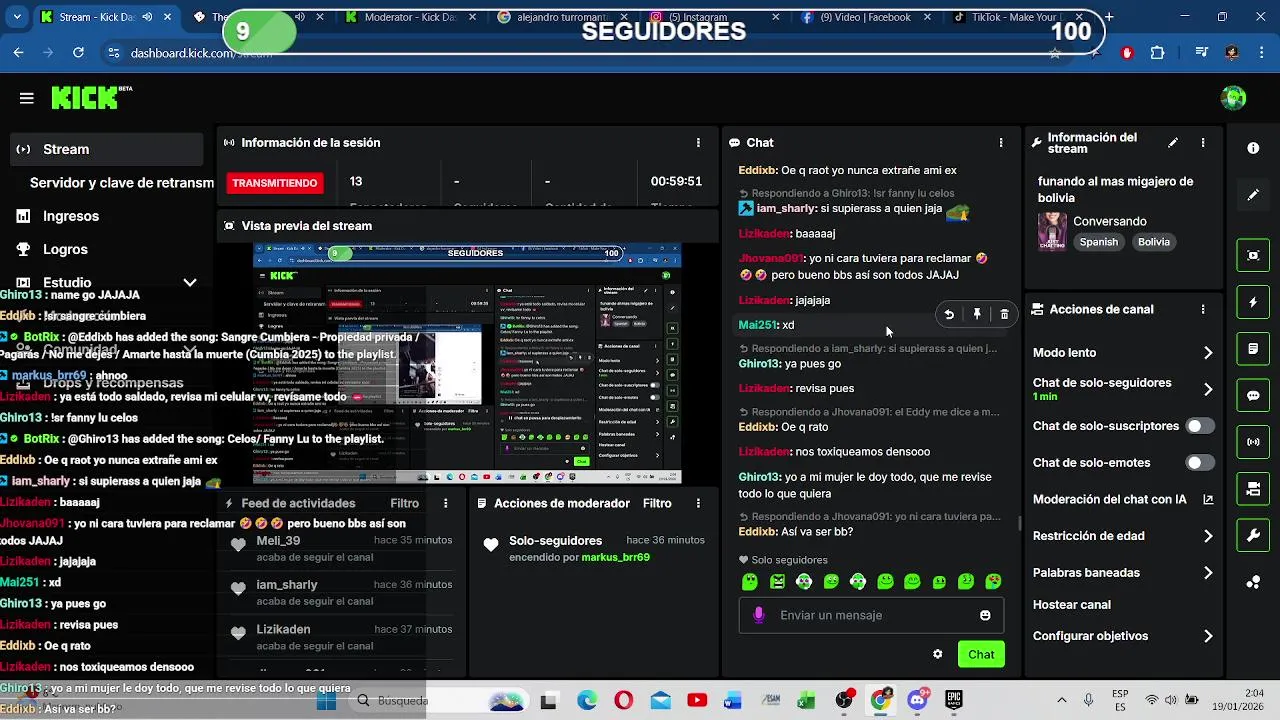Click the three-circles icon in right sidebar
The image size is (1280, 720).
(x=1253, y=583)
